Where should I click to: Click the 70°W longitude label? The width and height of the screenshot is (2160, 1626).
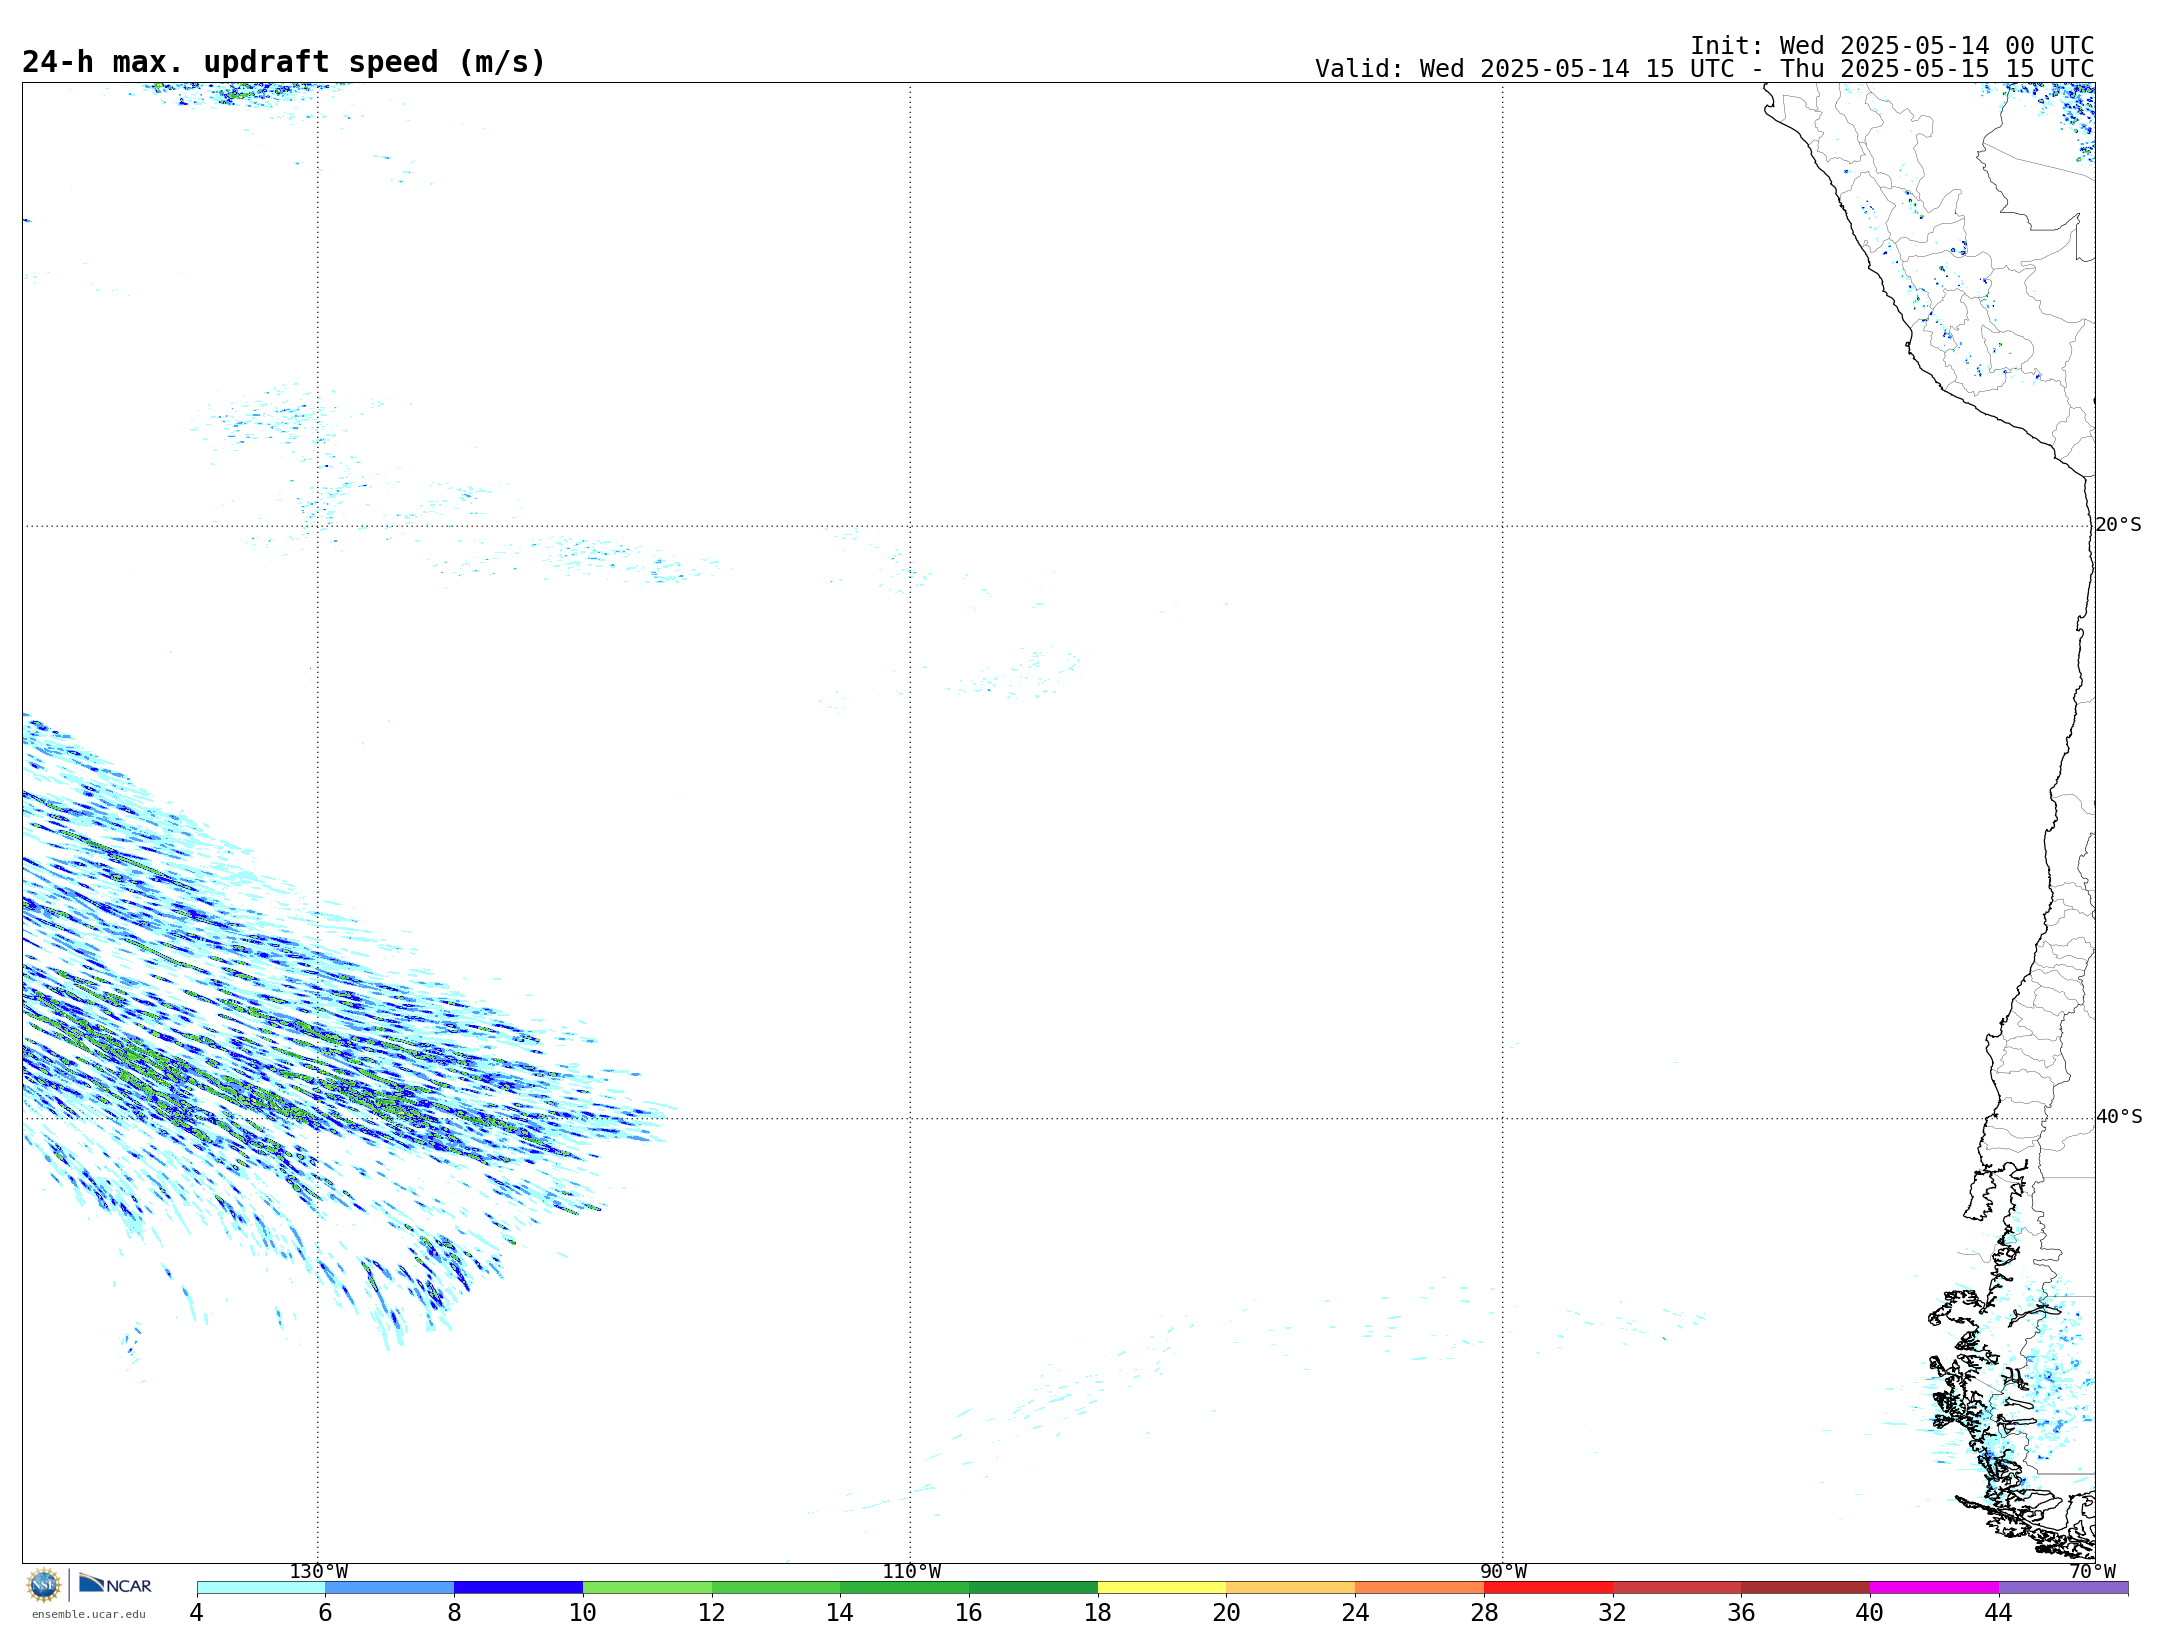(2092, 1572)
